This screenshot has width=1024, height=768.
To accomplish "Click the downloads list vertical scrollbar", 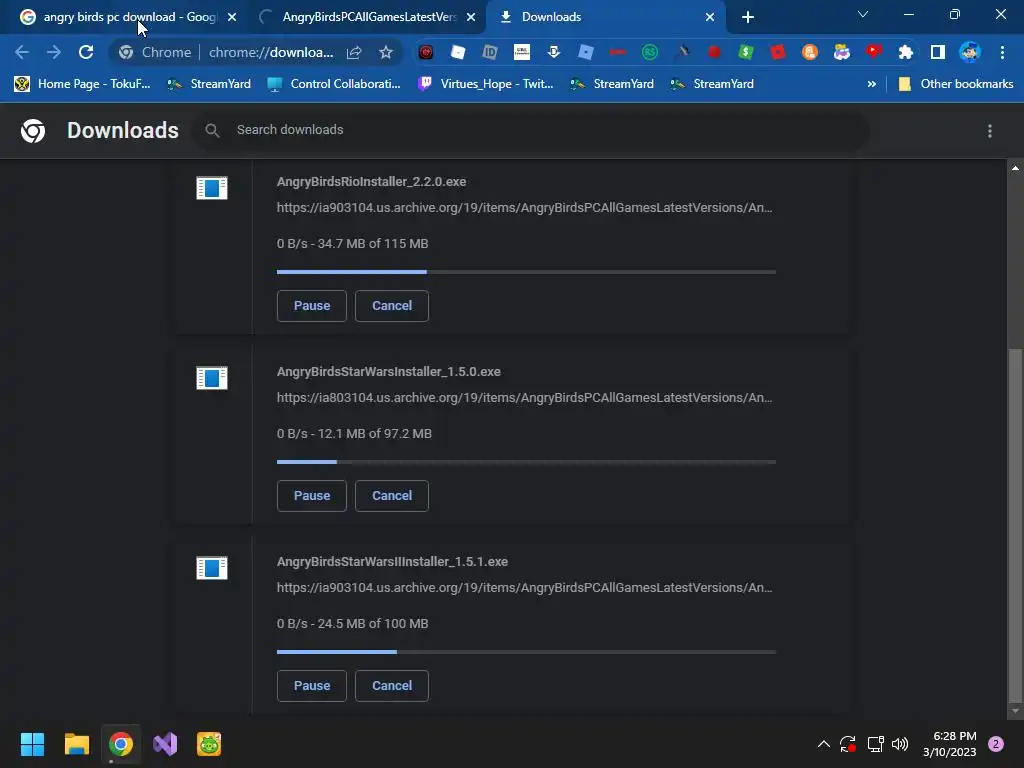I will [1015, 525].
